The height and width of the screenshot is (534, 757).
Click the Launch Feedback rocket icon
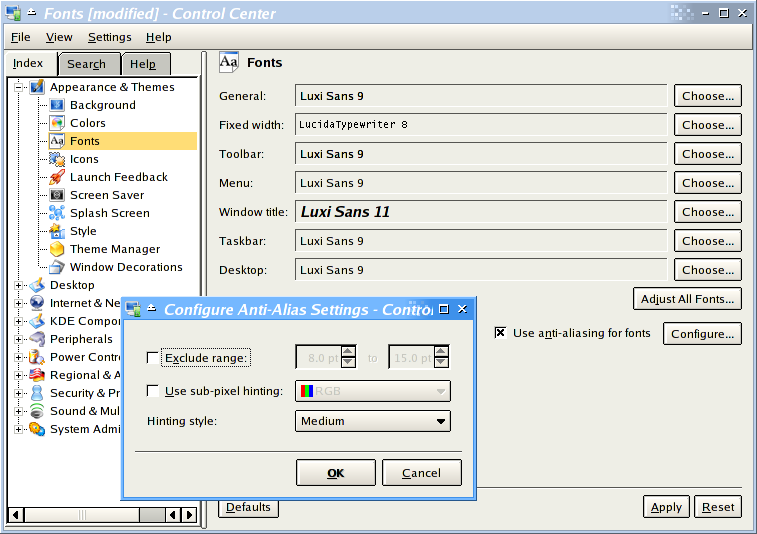[57, 177]
